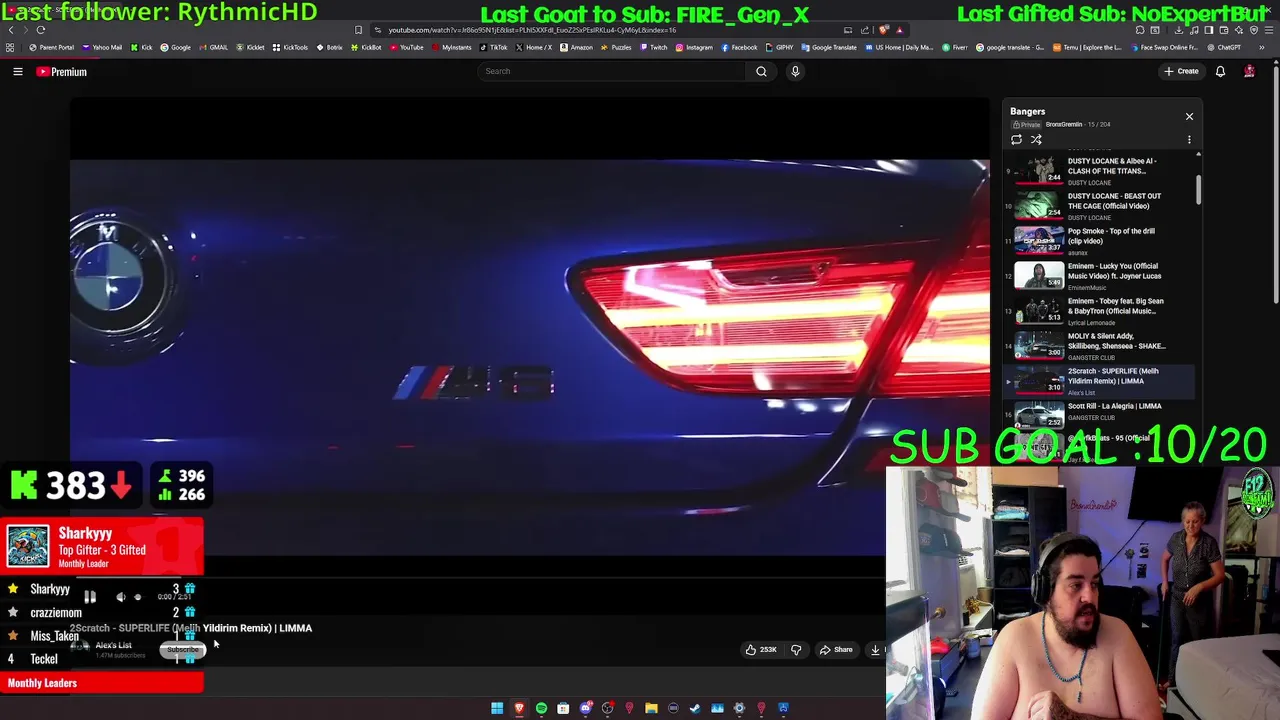Click the browser address bar URL
1280x720 pixels.
pyautogui.click(x=532, y=30)
